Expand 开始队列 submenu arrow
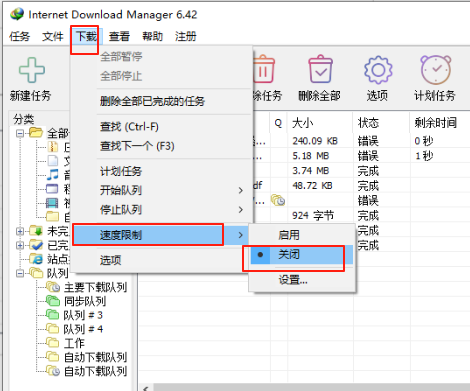Viewport: 470px width, 391px height. 241,190
